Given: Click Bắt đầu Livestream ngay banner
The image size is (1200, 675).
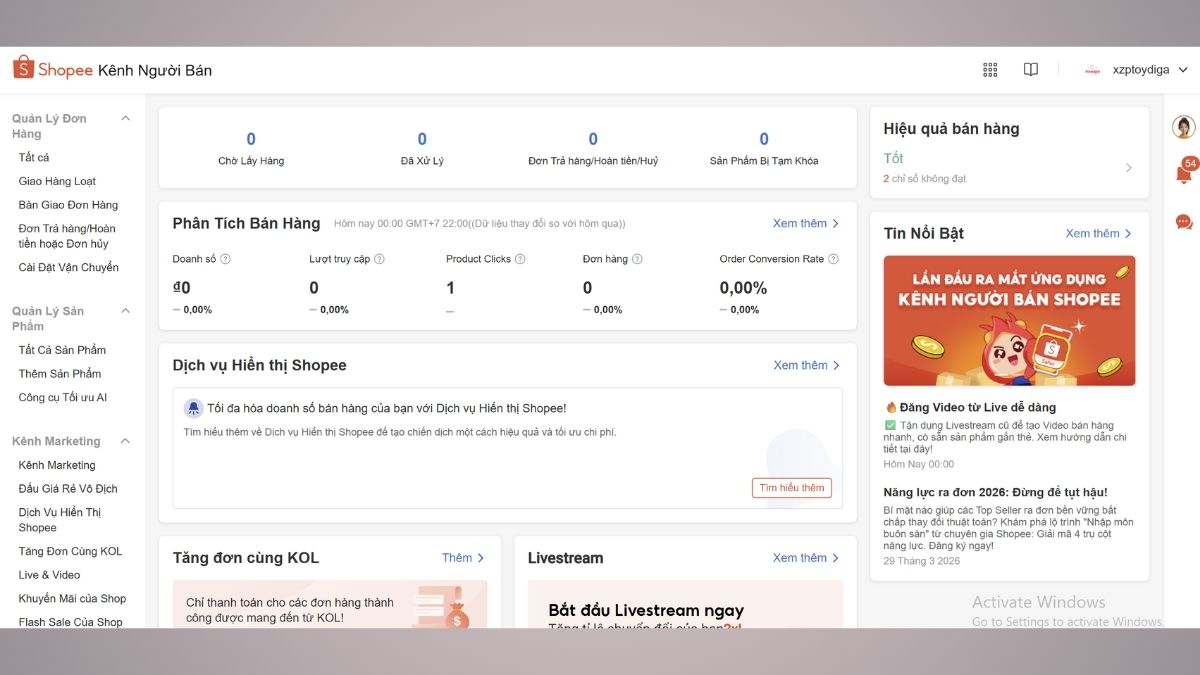Looking at the screenshot, I should (685, 605).
